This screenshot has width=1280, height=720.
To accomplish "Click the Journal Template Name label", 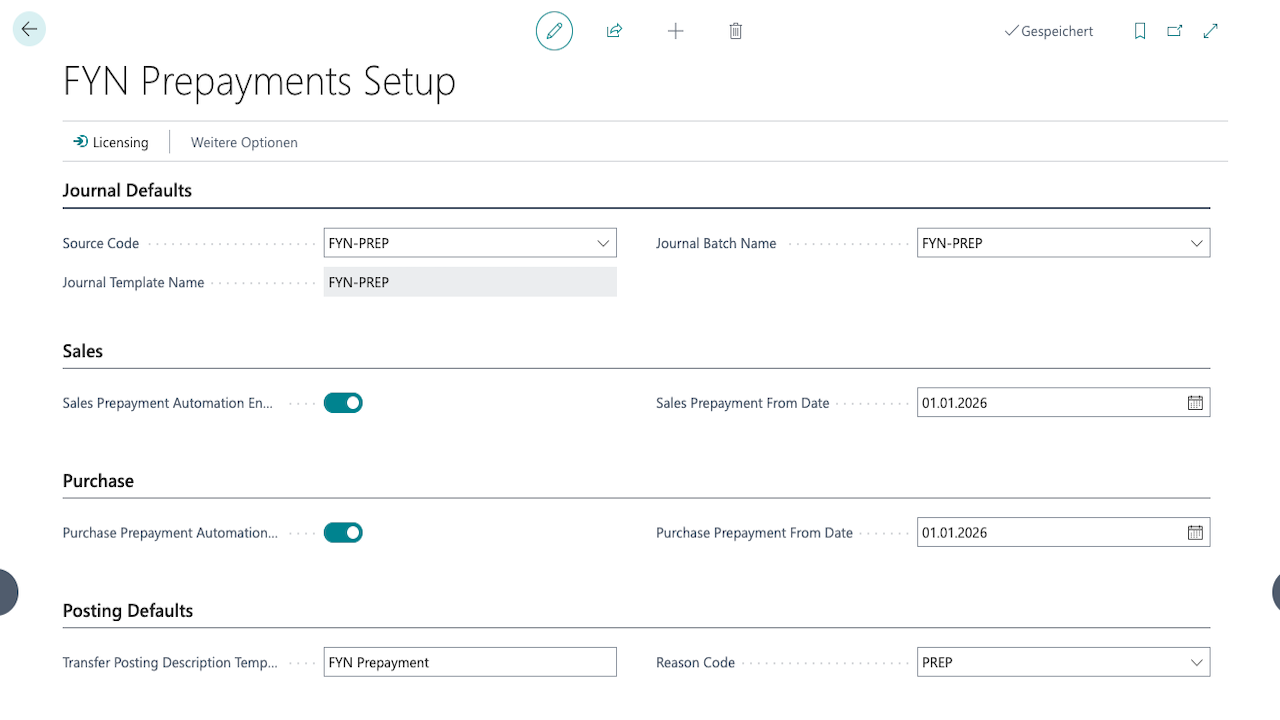I will [133, 283].
